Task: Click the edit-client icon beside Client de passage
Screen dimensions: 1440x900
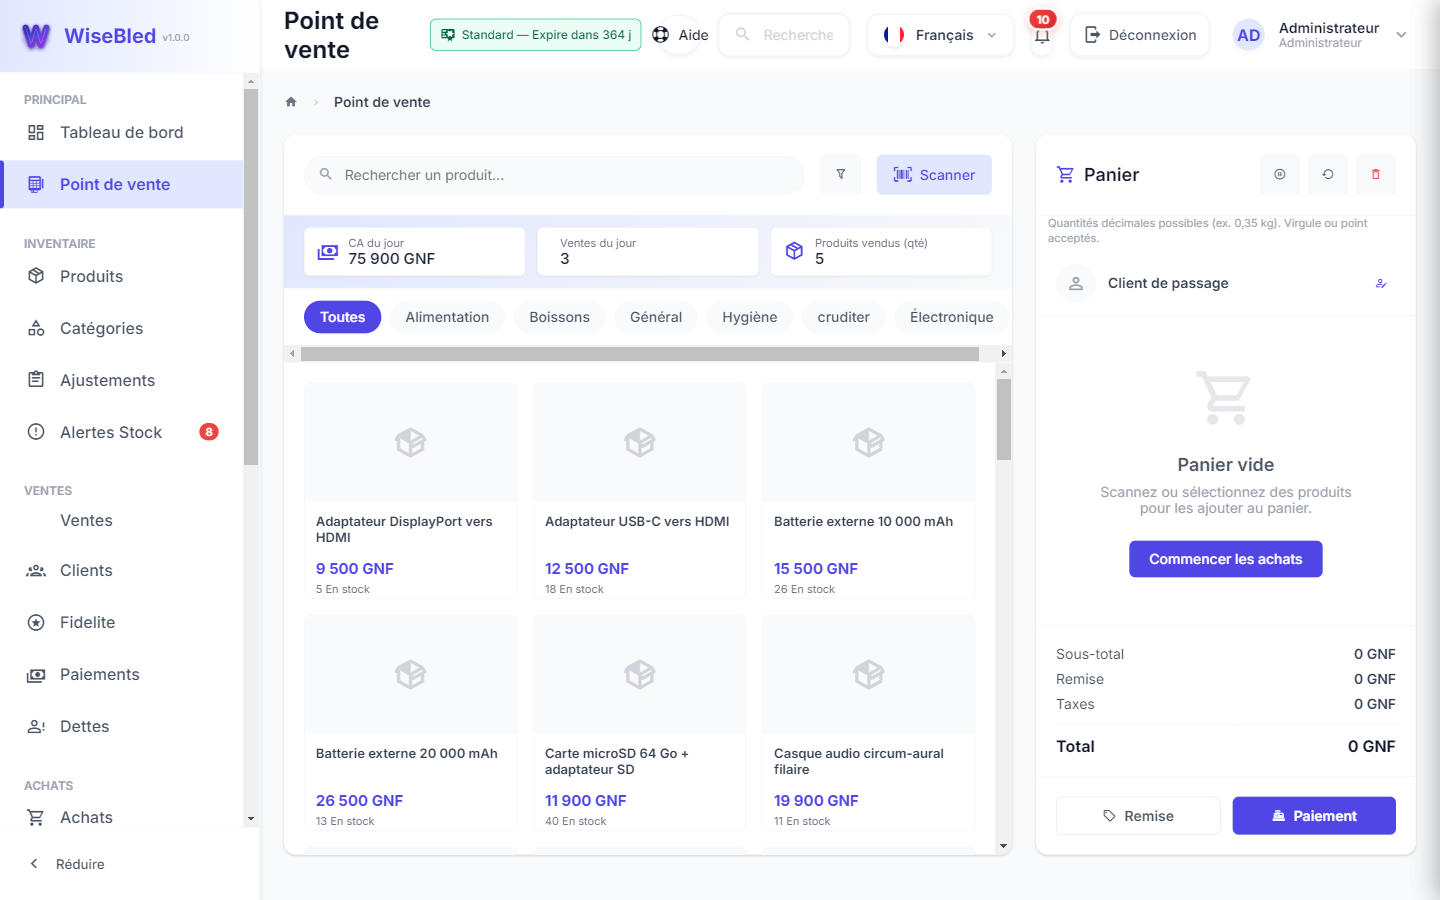Action: (x=1381, y=284)
